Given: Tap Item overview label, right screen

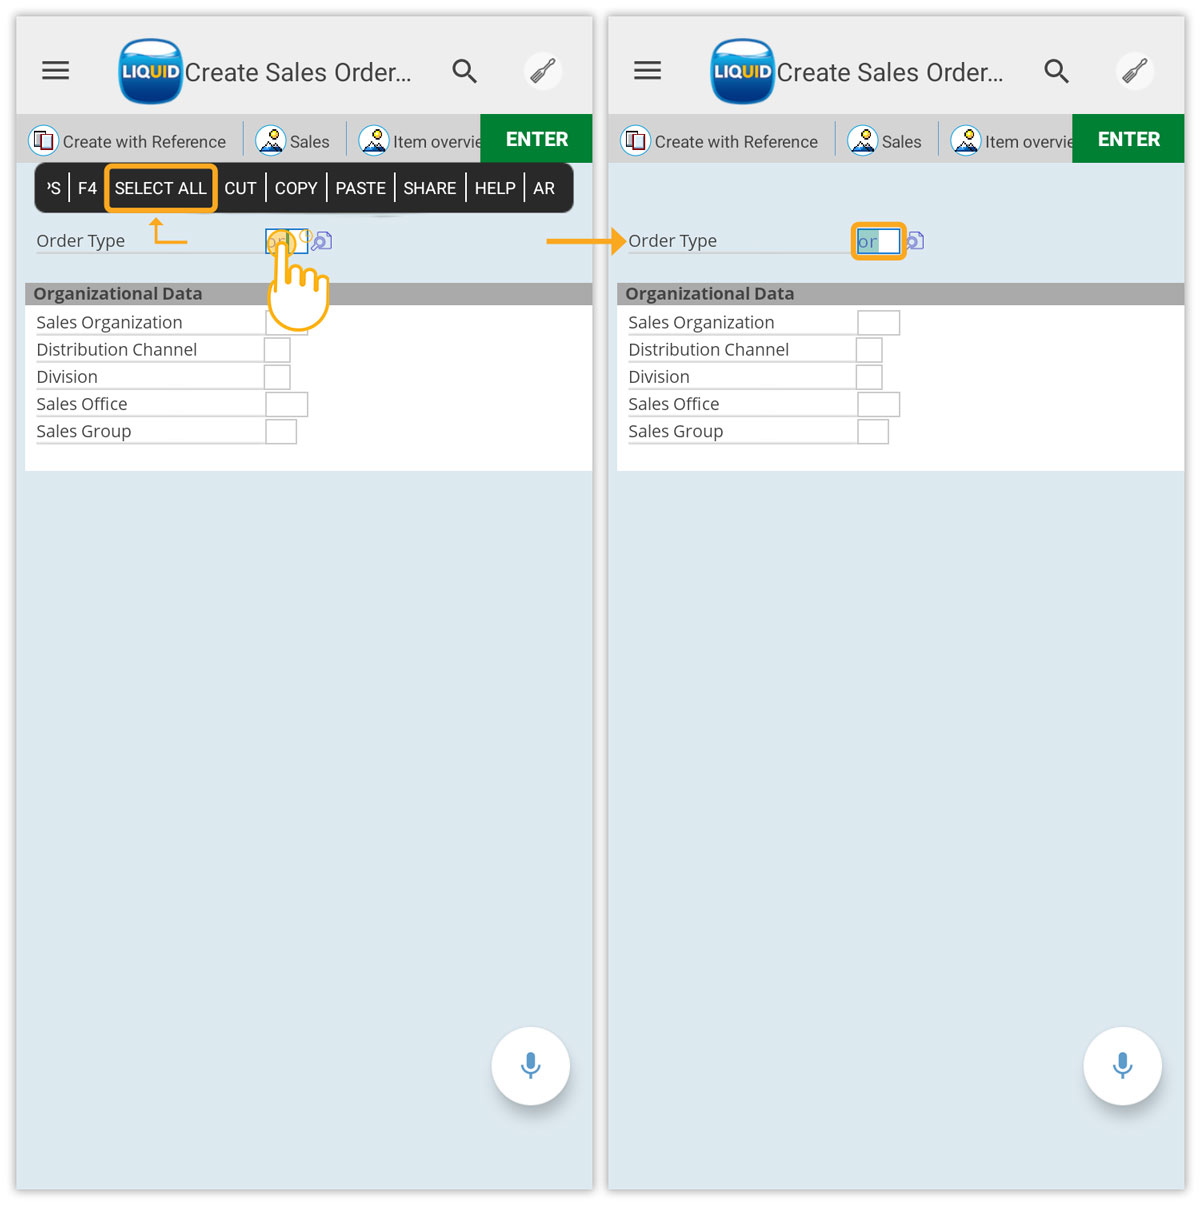Looking at the screenshot, I should 1029,142.
